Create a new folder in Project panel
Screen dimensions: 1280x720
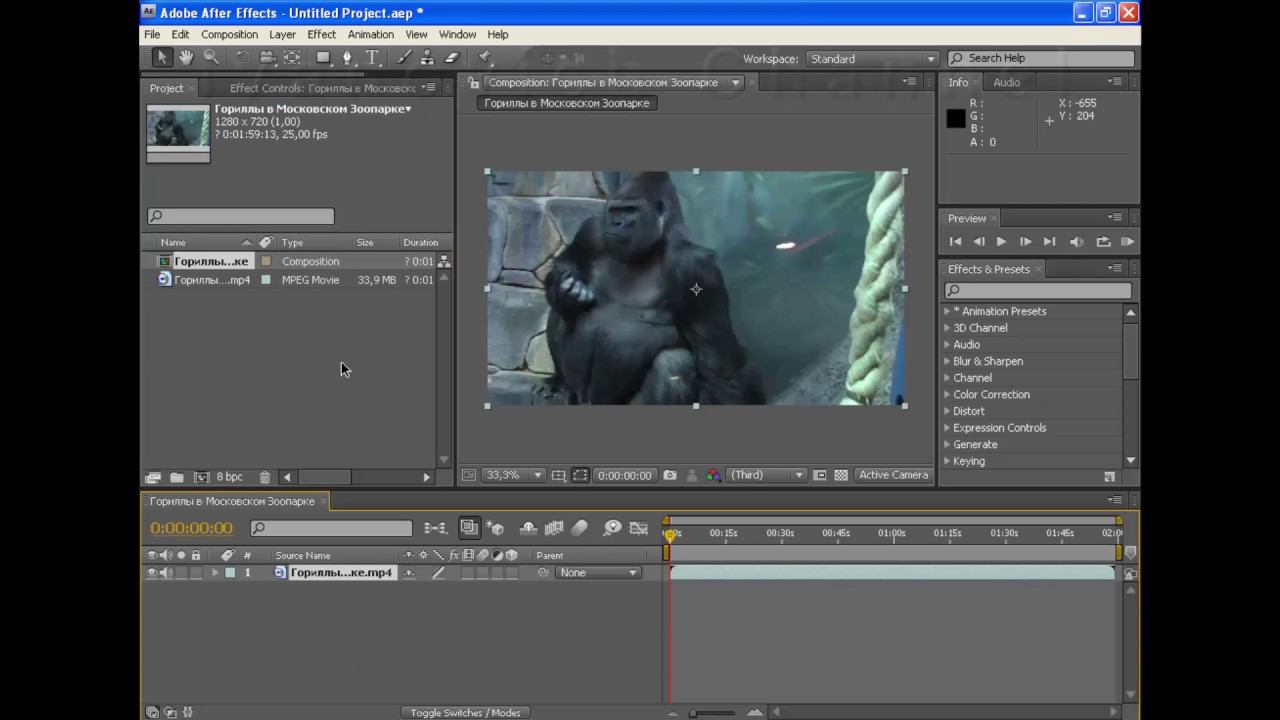pos(176,477)
